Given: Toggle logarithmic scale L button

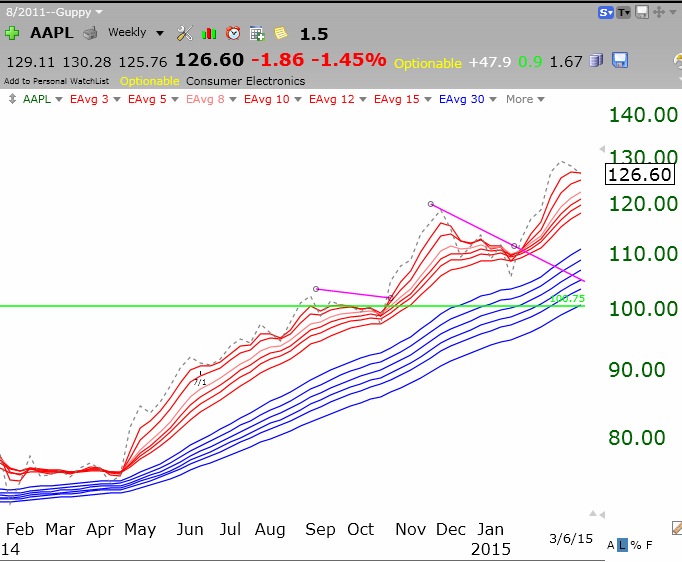Looking at the screenshot, I should [622, 545].
